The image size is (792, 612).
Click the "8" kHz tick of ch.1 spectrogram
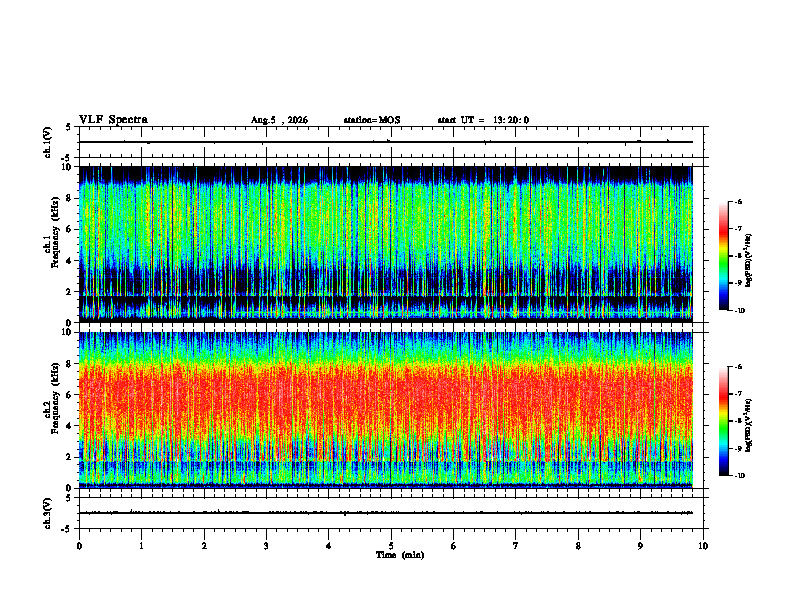click(x=70, y=198)
